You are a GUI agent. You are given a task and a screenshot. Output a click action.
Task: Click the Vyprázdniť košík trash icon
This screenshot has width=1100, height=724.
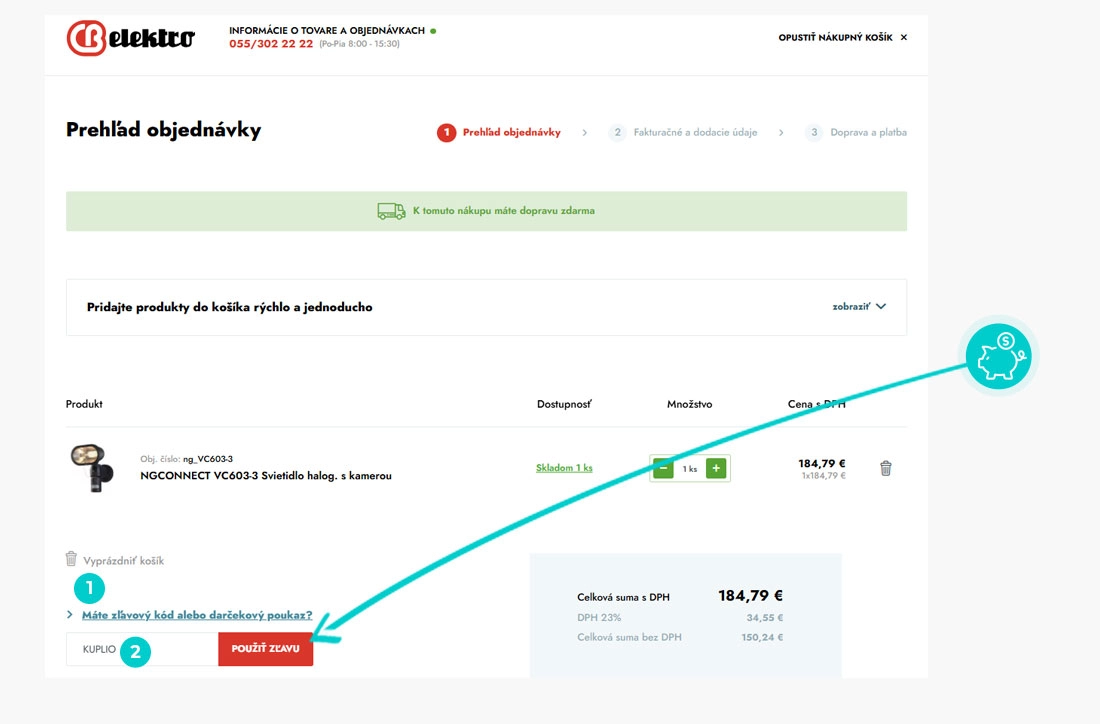[71, 558]
